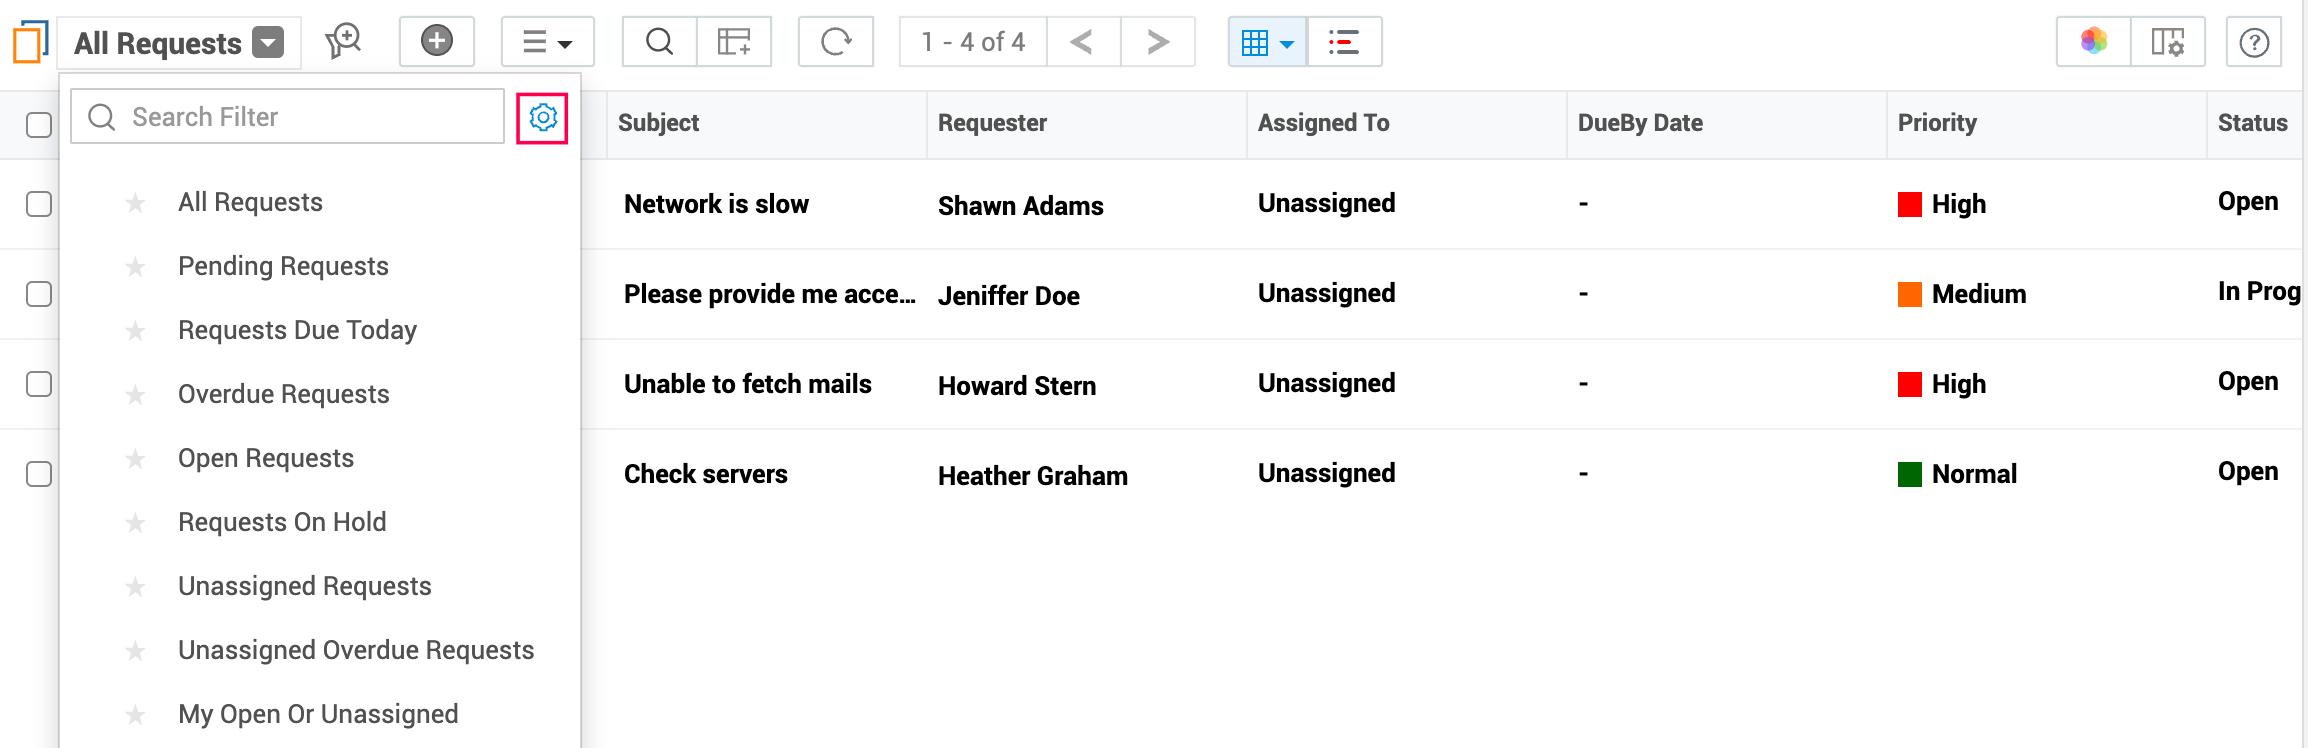Click the refresh list icon
This screenshot has width=2308, height=748.
pos(835,42)
